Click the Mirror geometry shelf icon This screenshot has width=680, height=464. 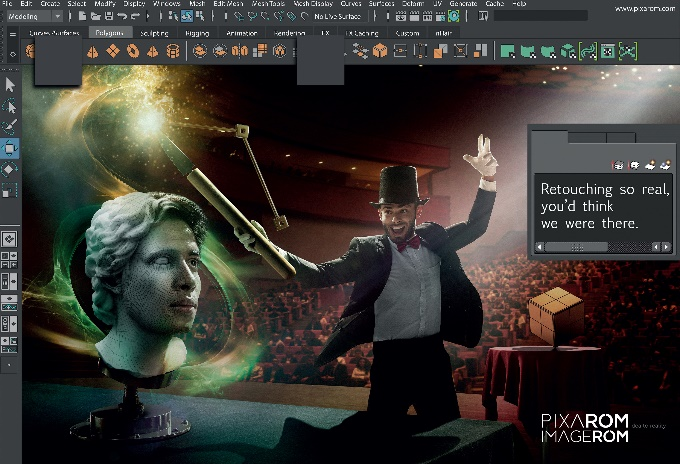click(x=239, y=51)
